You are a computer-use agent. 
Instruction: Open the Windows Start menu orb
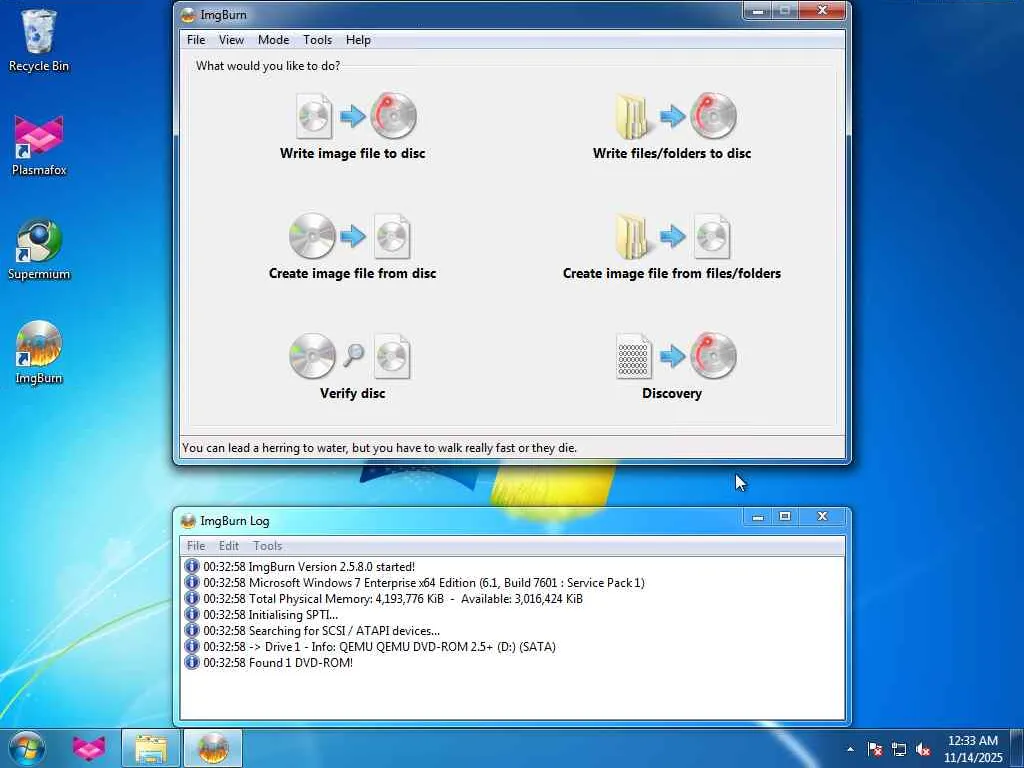tap(27, 748)
